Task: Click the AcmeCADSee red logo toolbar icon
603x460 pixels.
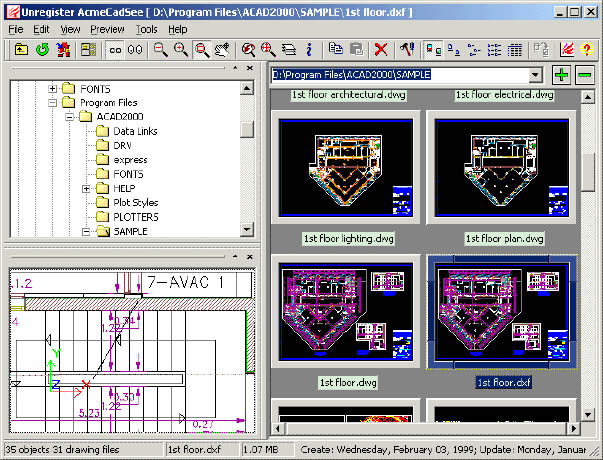Action: pos(567,50)
